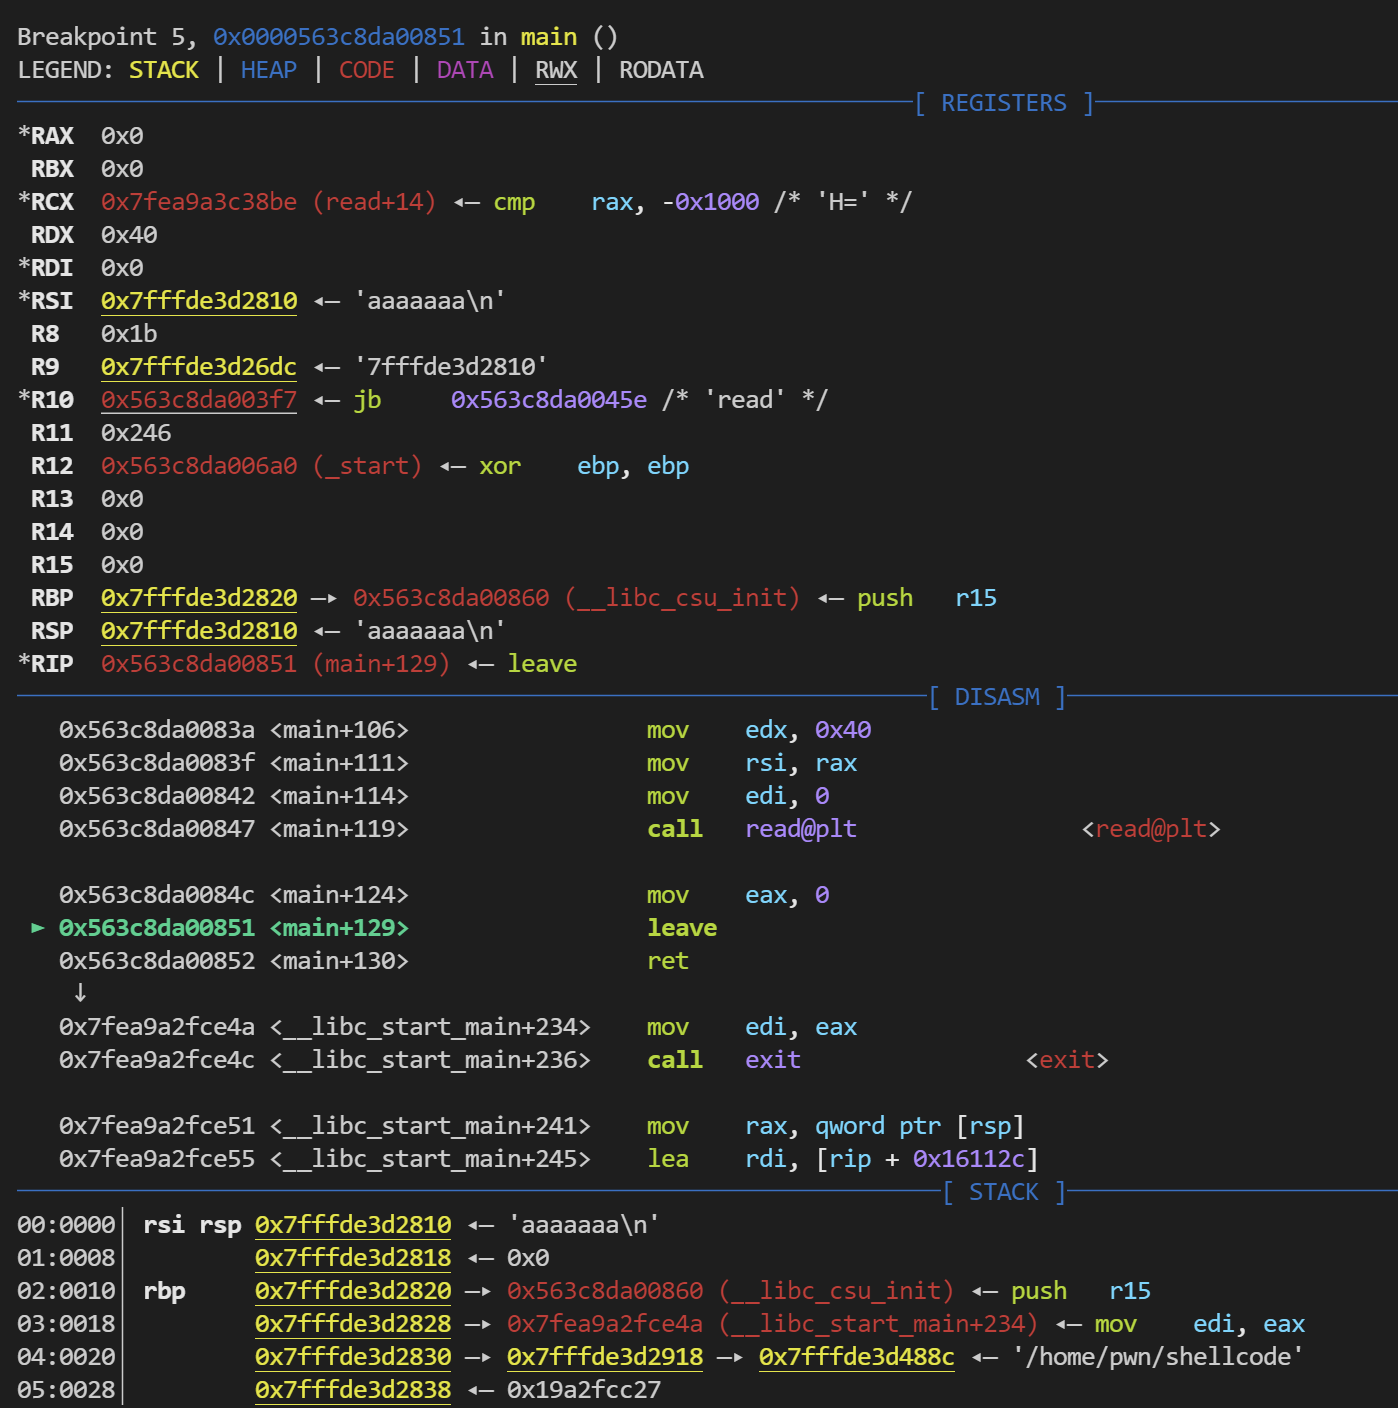
Task: Click the __libc_start_main+241 line
Action: click(x=542, y=1126)
